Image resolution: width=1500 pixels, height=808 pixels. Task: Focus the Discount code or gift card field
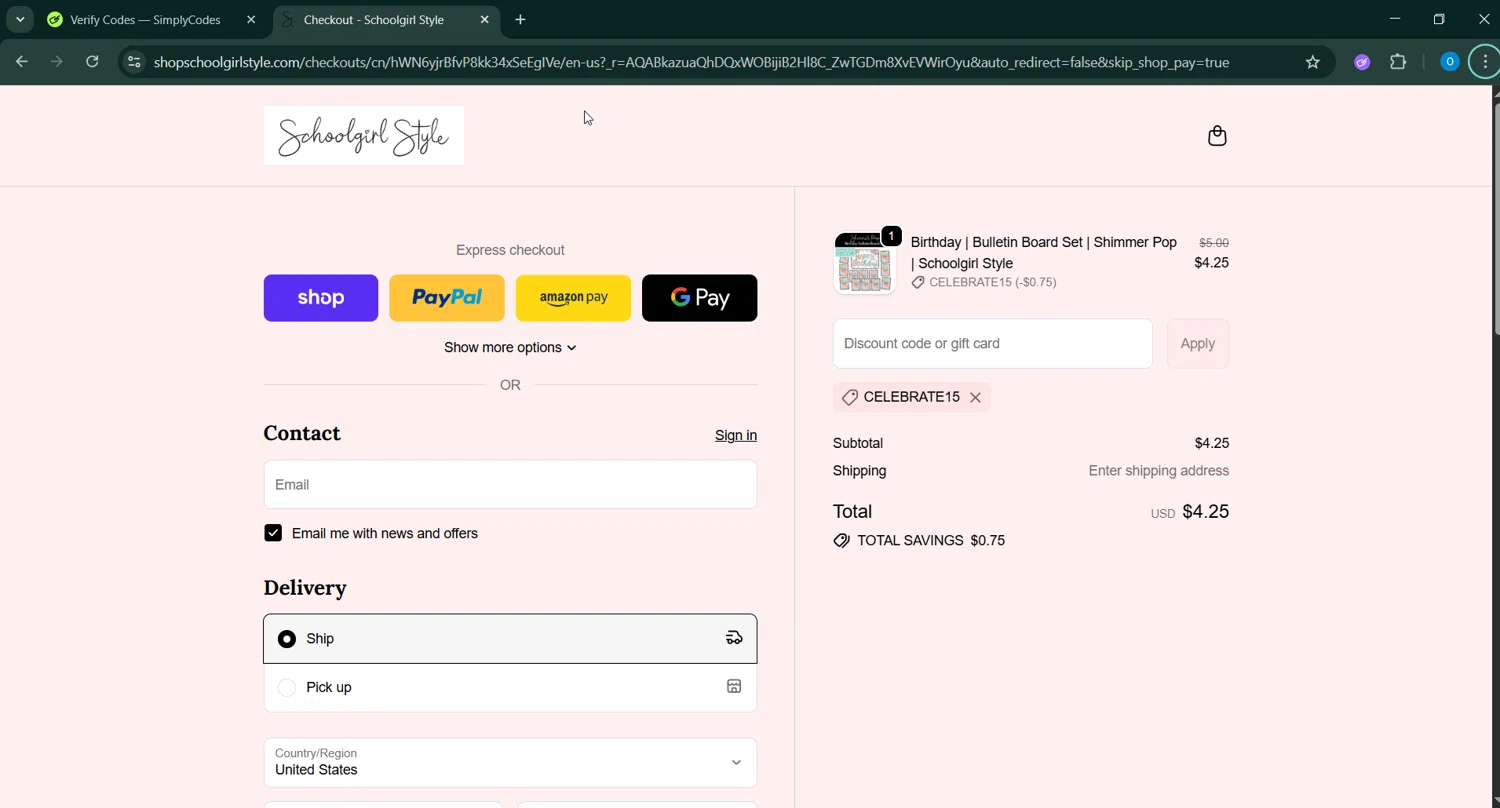[x=993, y=343]
